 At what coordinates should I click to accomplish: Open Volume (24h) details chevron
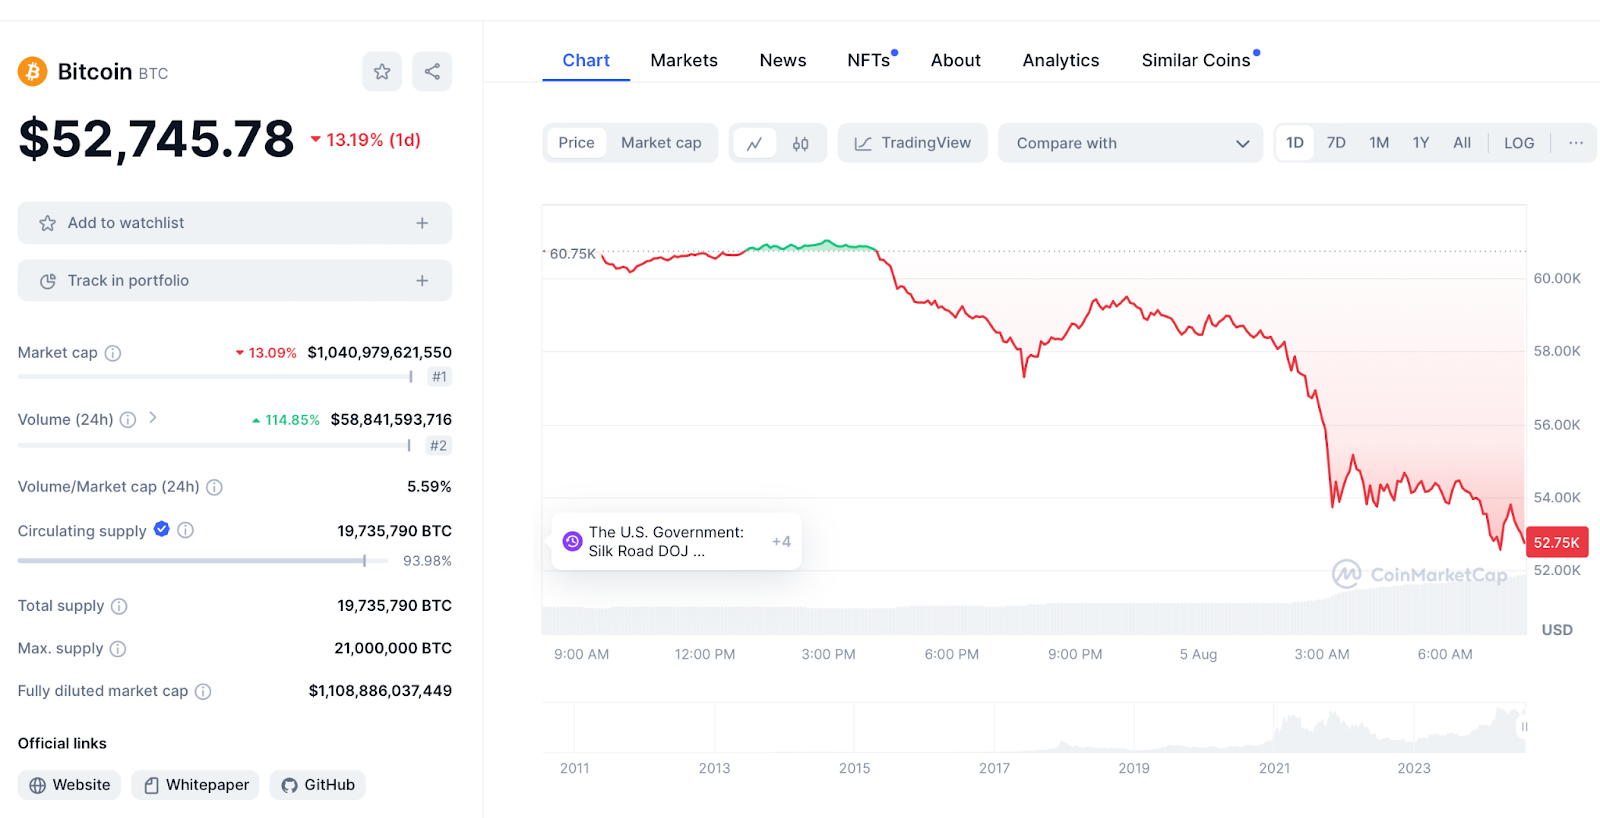(x=153, y=418)
